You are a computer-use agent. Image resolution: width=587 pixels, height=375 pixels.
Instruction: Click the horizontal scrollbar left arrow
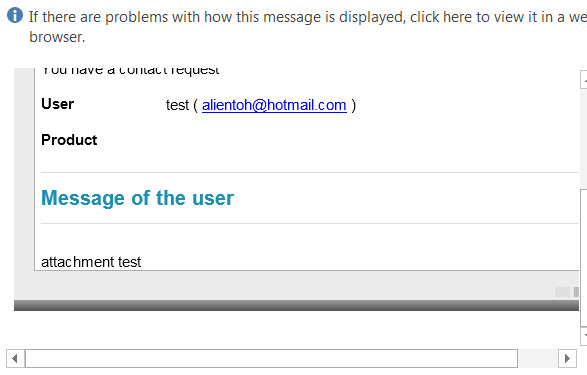click(15, 359)
